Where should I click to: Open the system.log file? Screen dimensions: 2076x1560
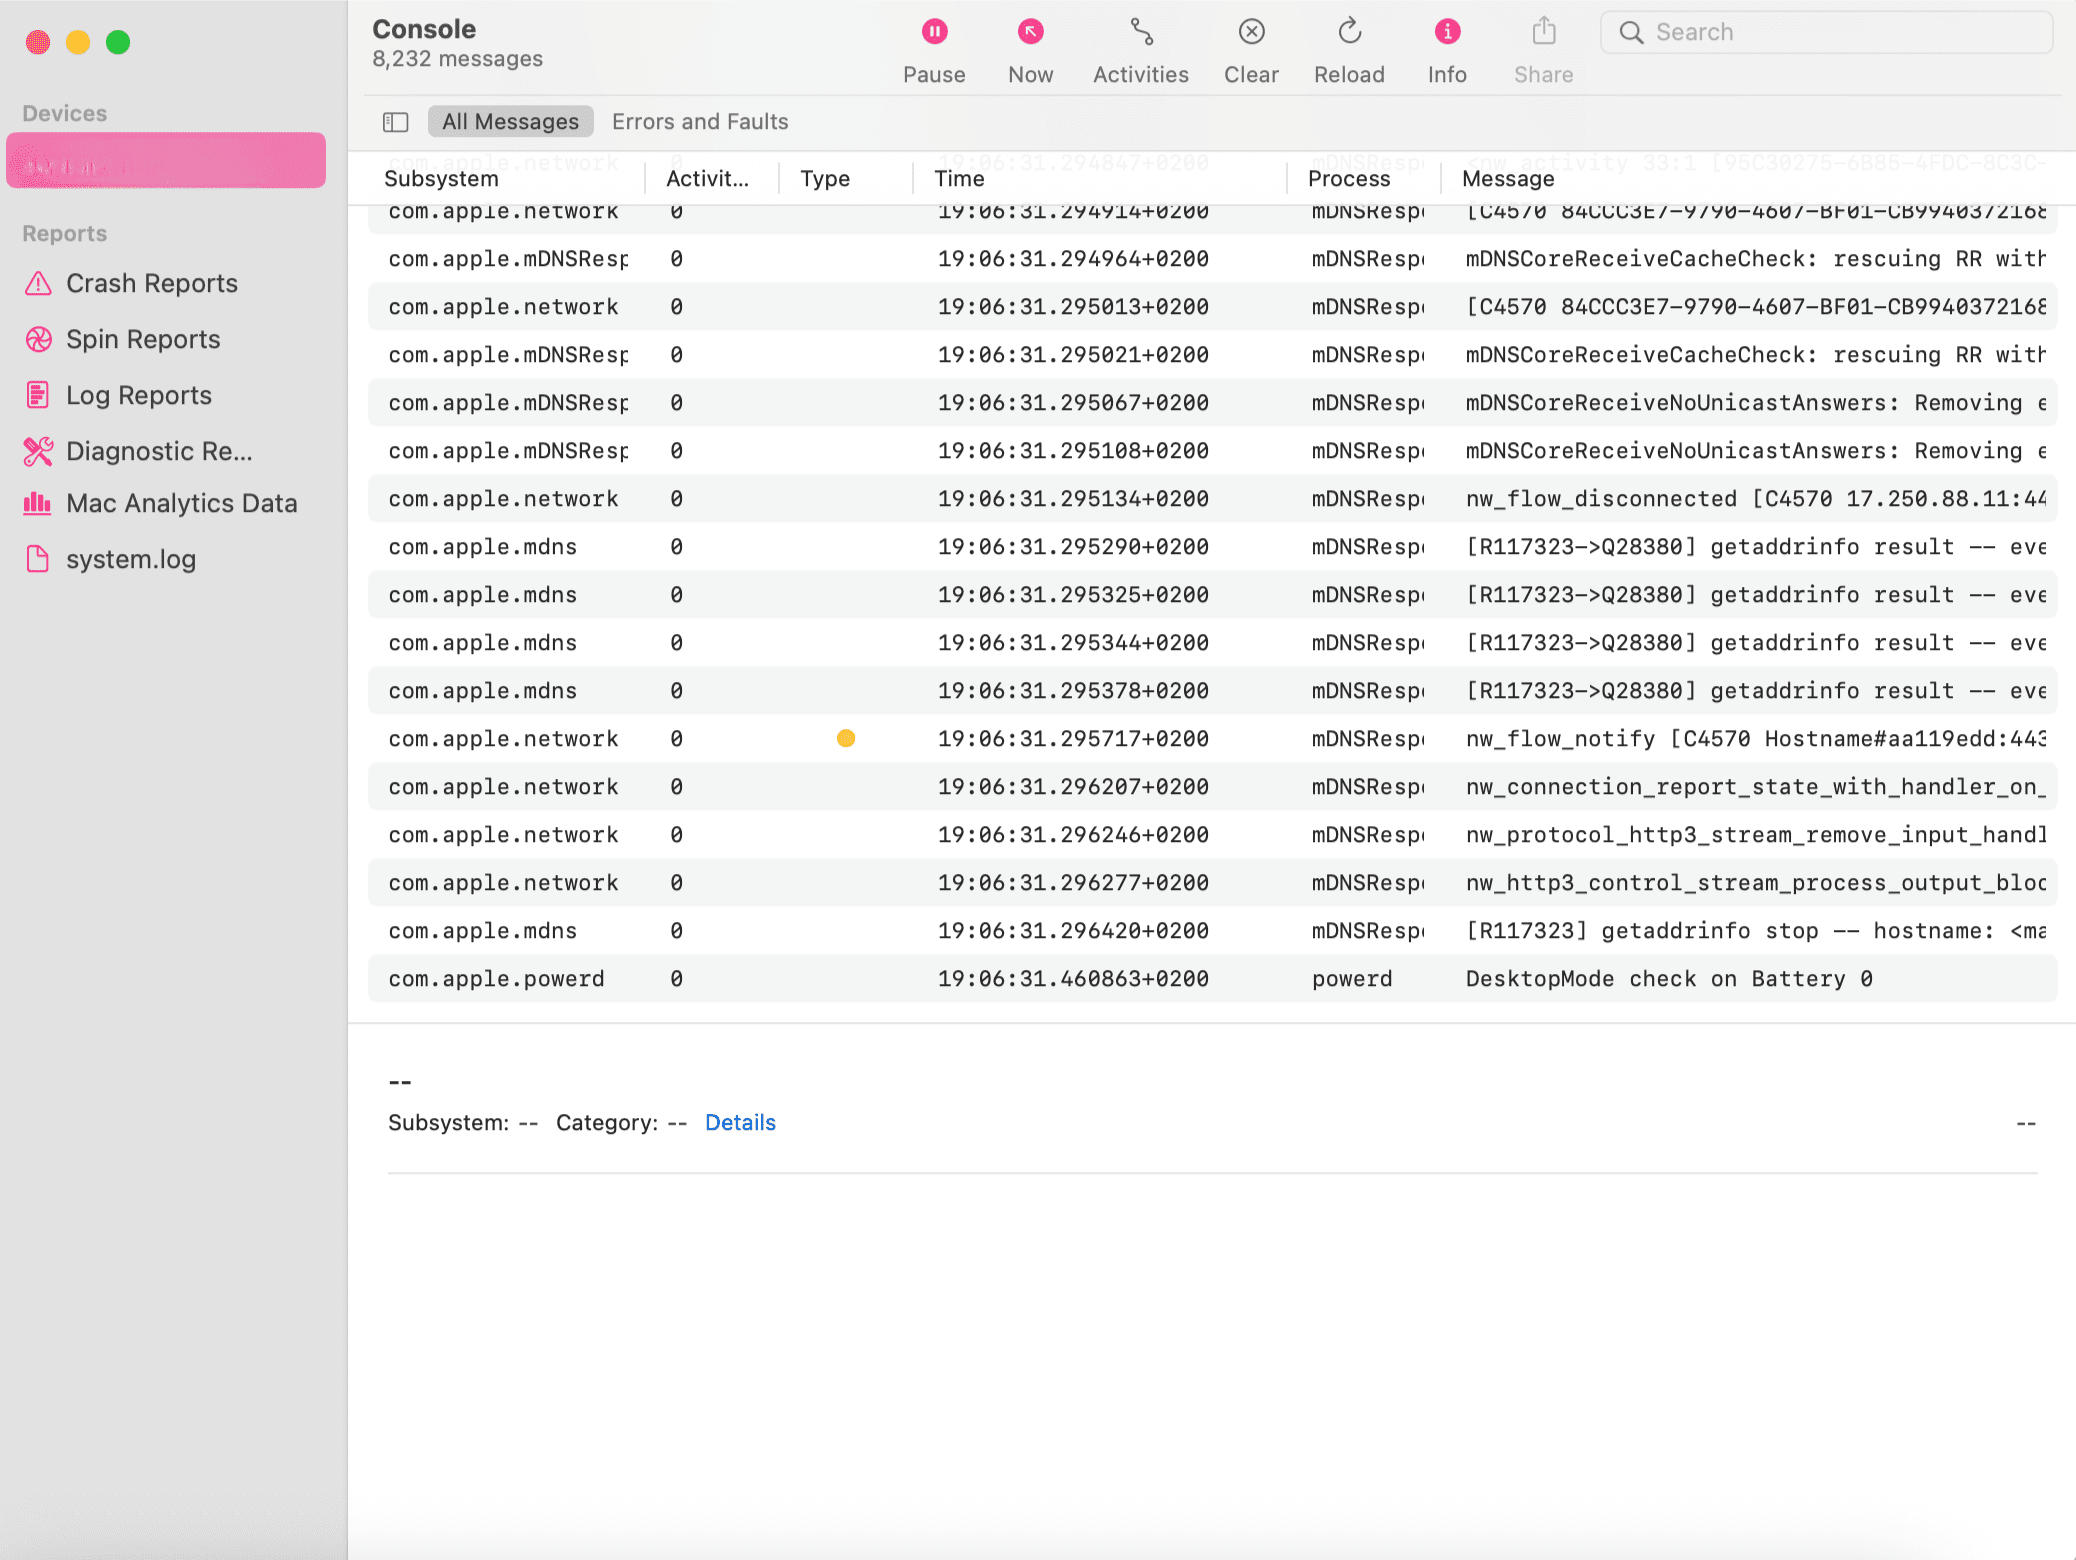pos(131,559)
